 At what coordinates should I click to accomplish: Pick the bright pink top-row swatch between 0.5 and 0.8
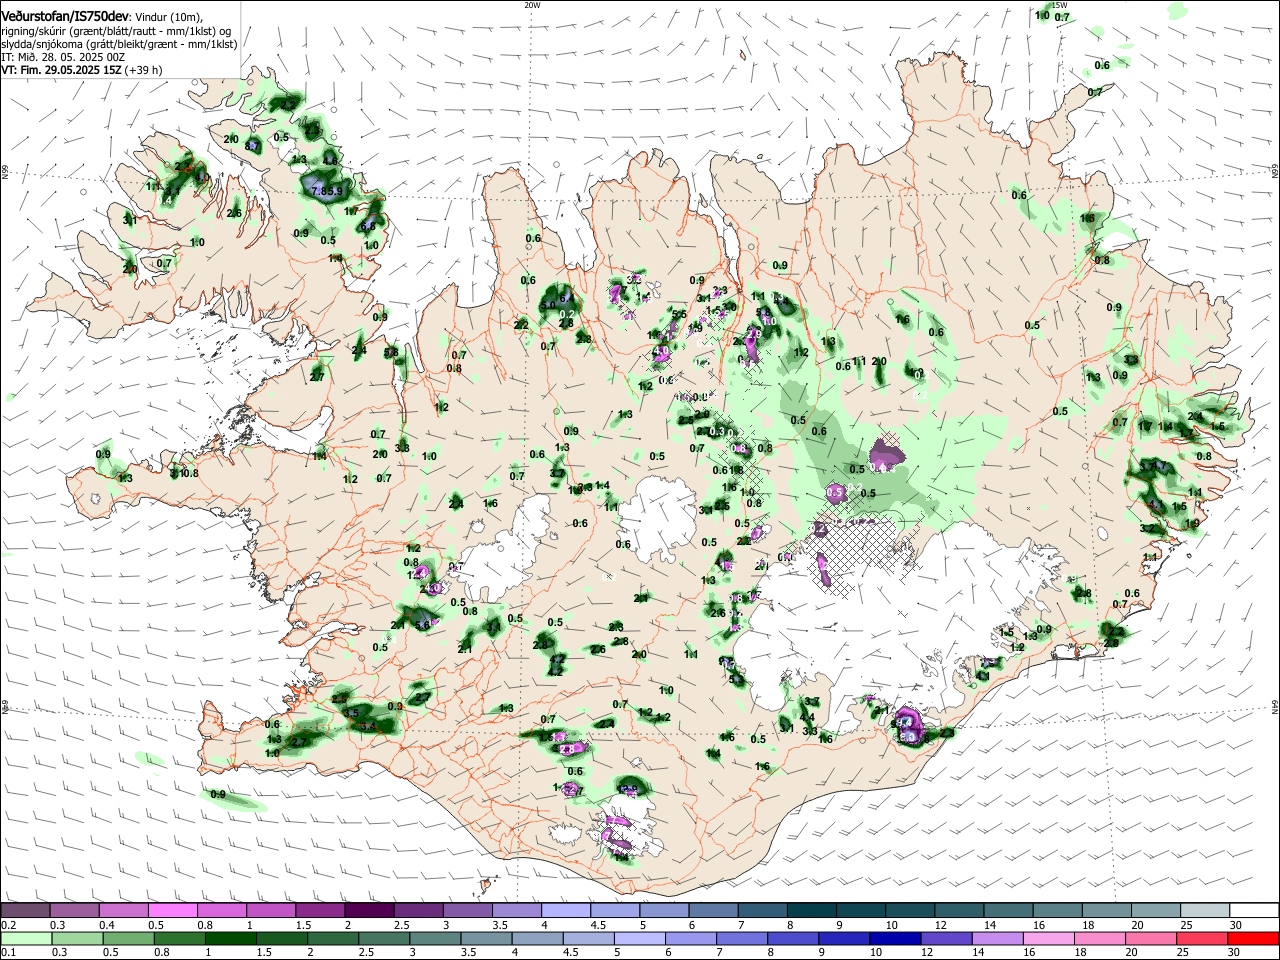click(174, 911)
